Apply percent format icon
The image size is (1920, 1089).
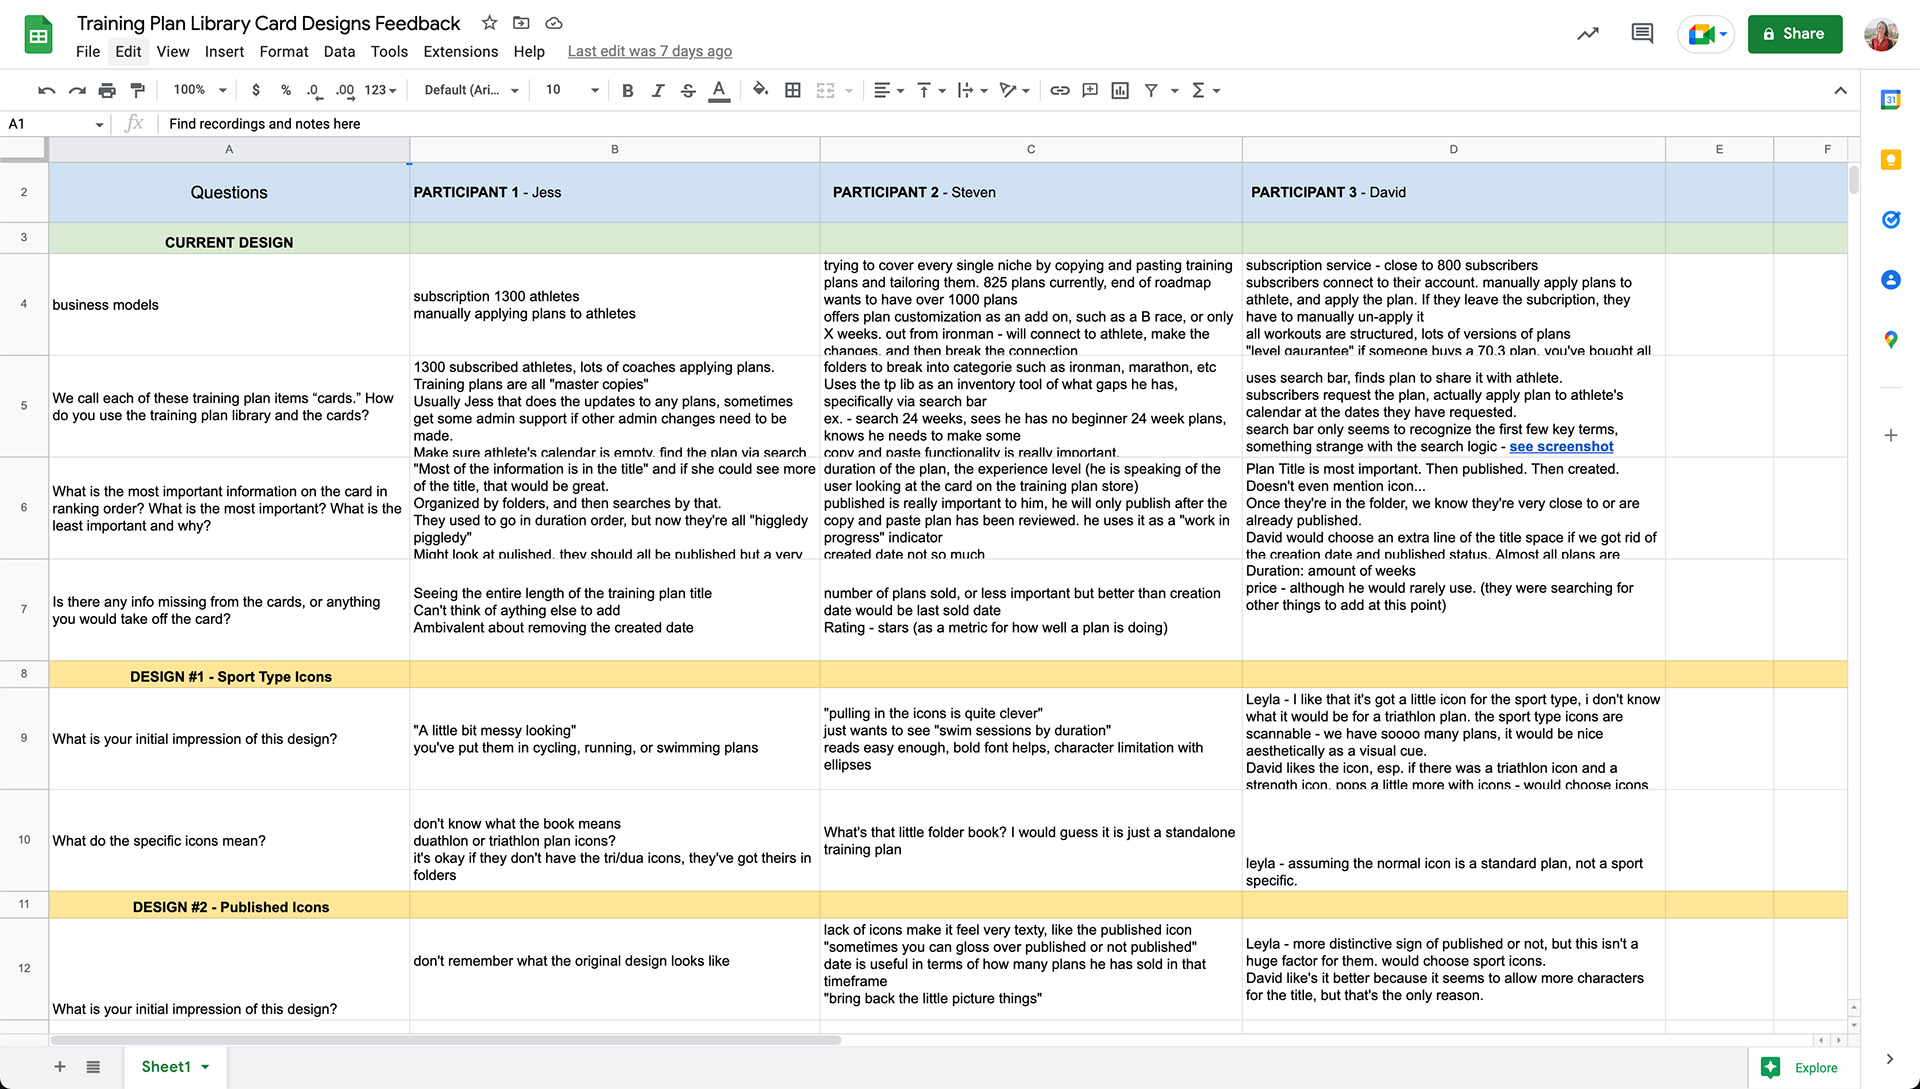[x=286, y=90]
